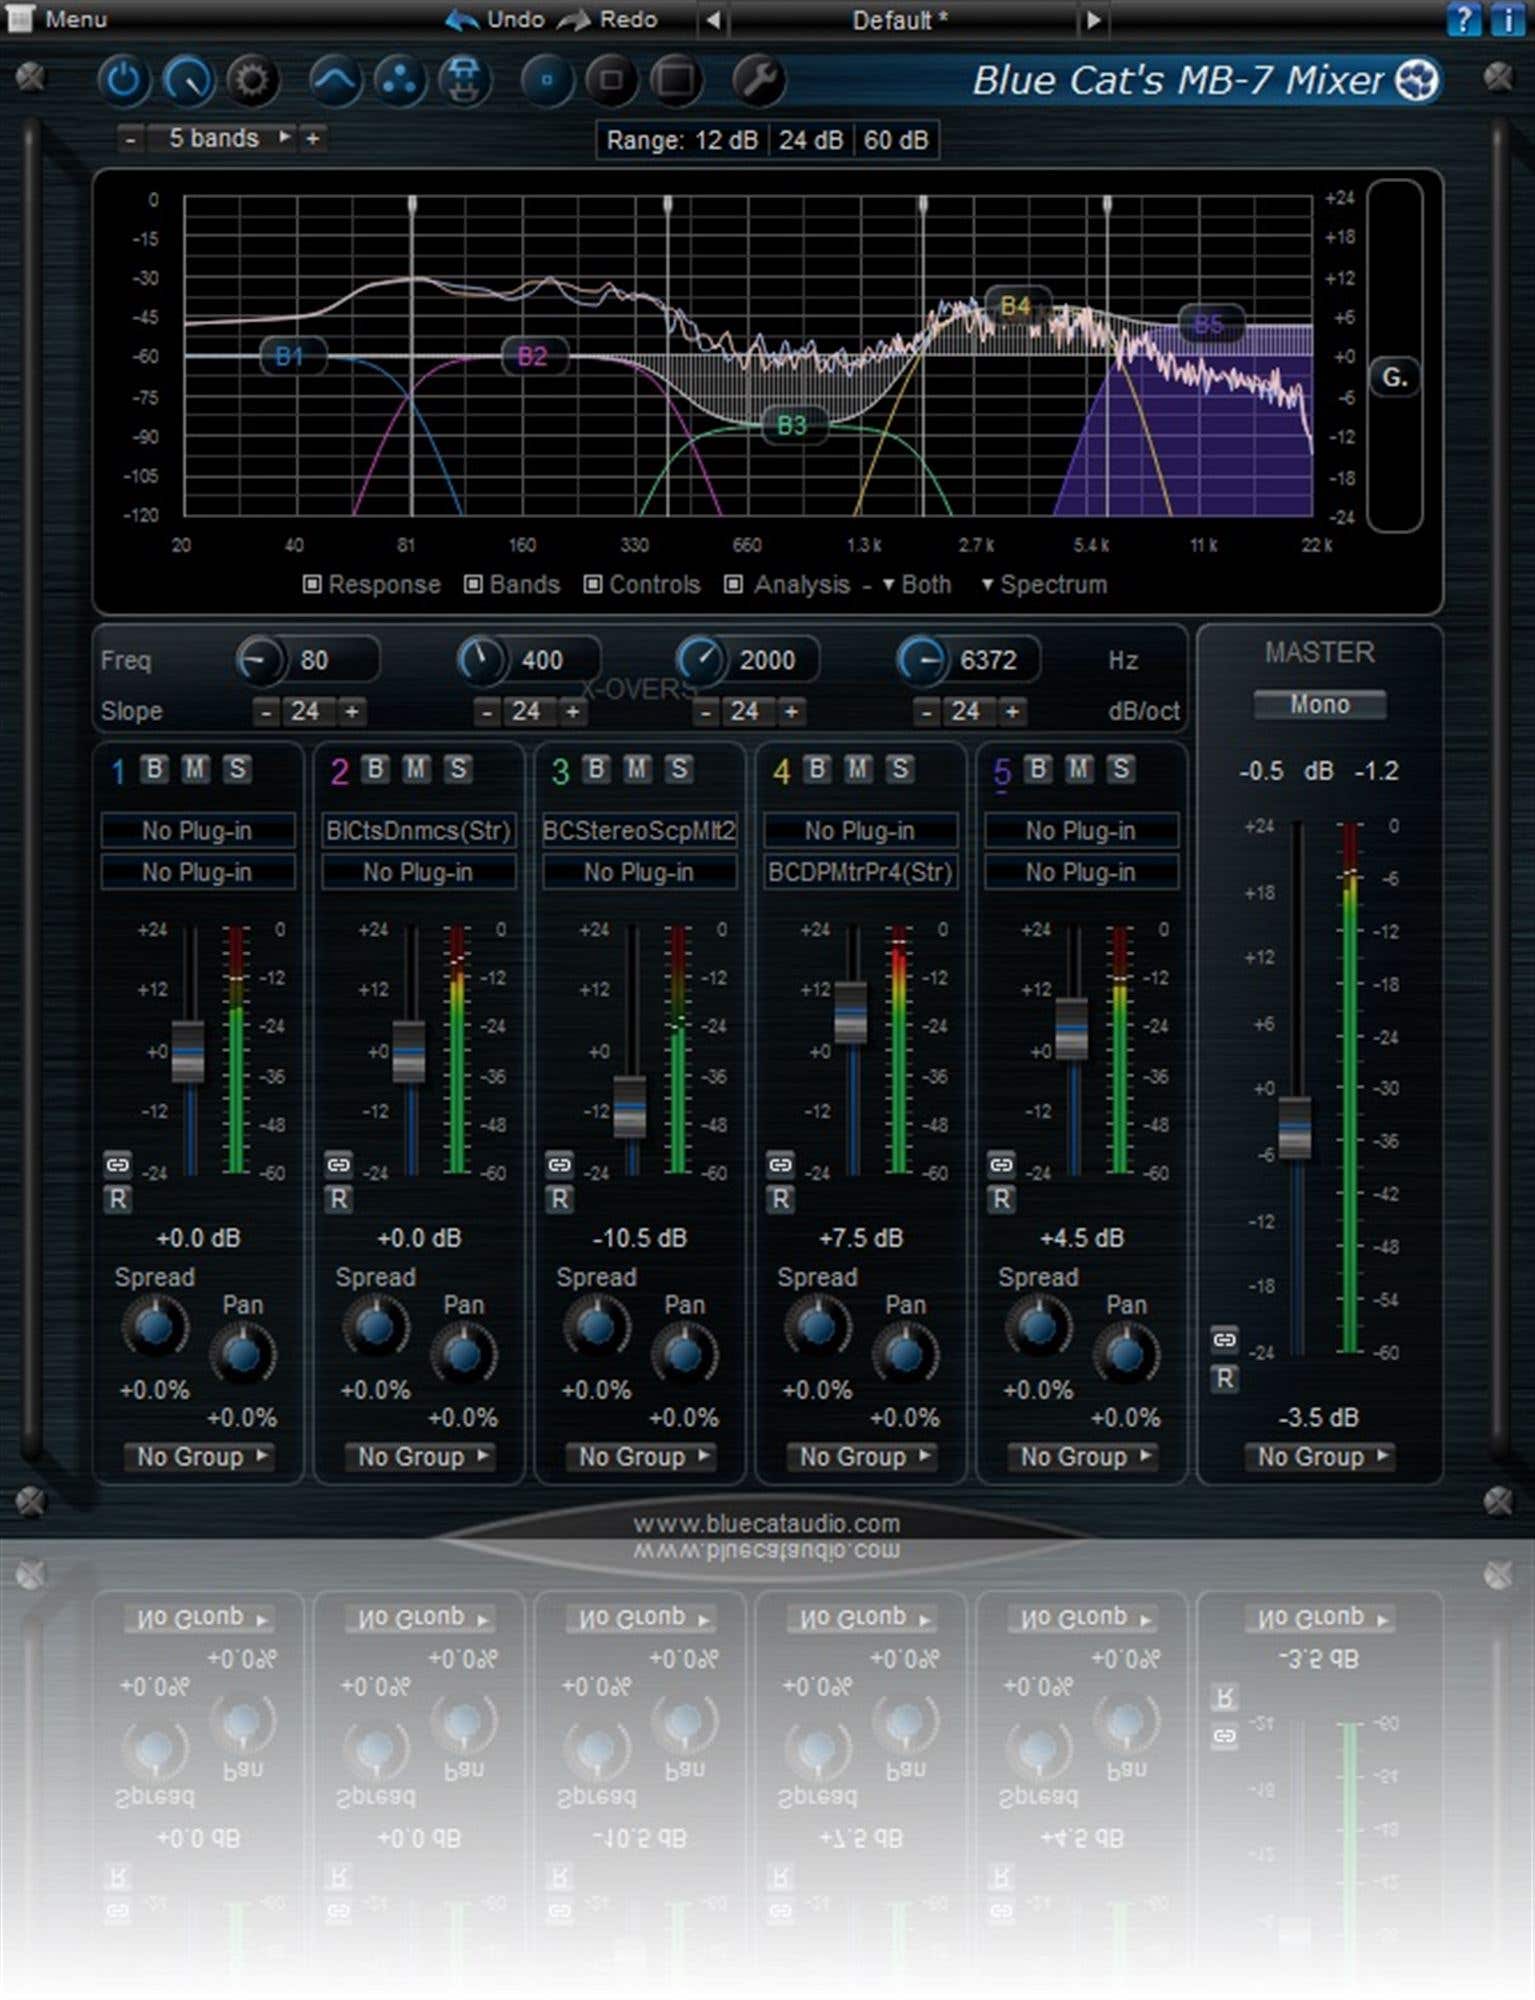Image resolution: width=1535 pixels, height=2000 pixels.
Task: Click band 1 Spread knob
Action: click(155, 1326)
